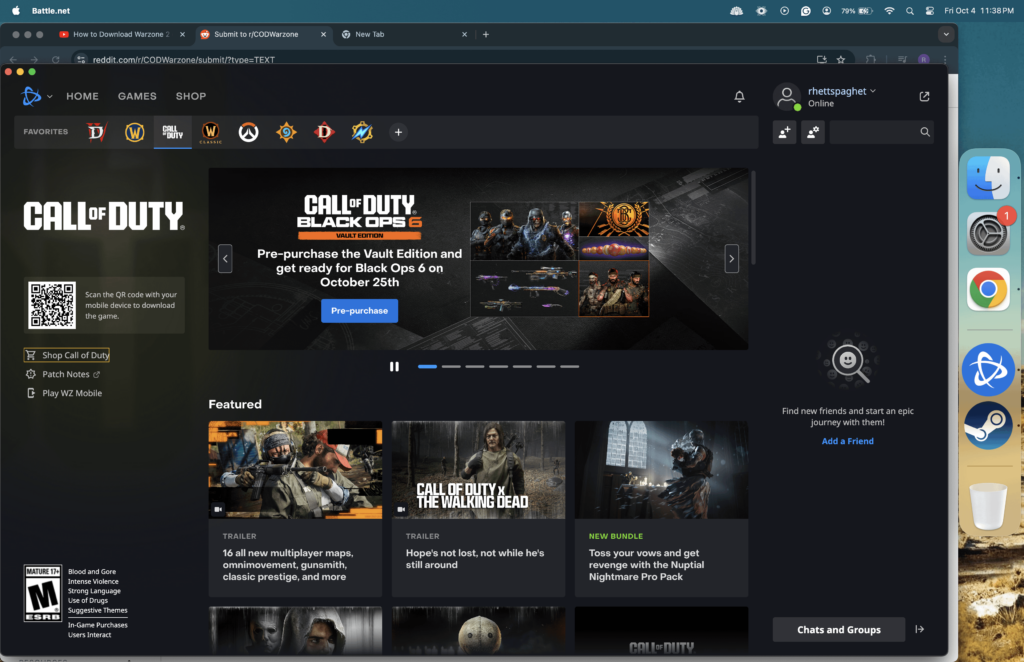The image size is (1024, 662).
Task: Jump to the fourth carousel slide indicator
Action: coord(498,367)
